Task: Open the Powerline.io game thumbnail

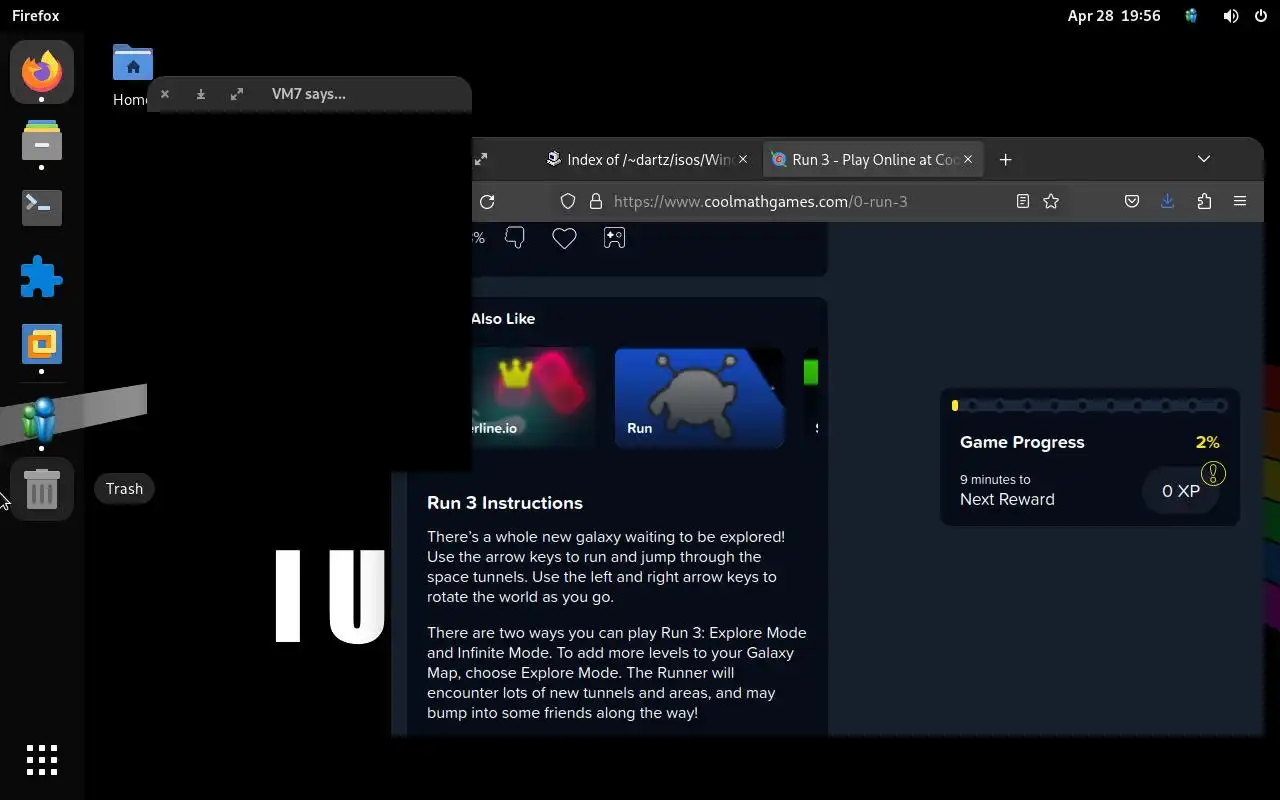Action: click(x=534, y=397)
